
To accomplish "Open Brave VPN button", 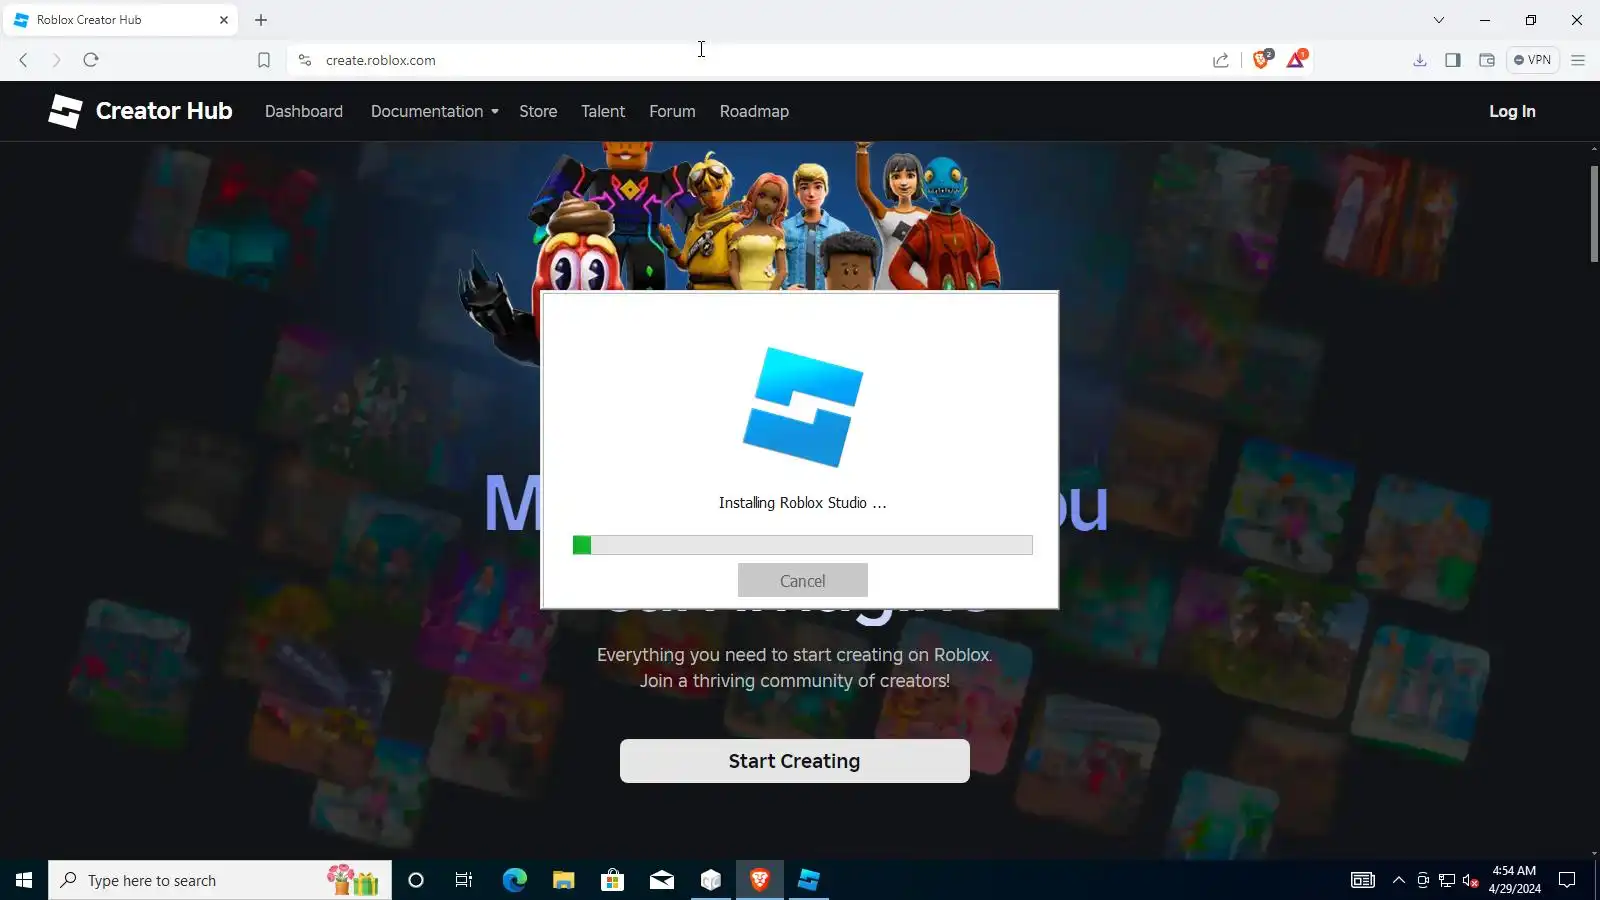I will (1532, 60).
